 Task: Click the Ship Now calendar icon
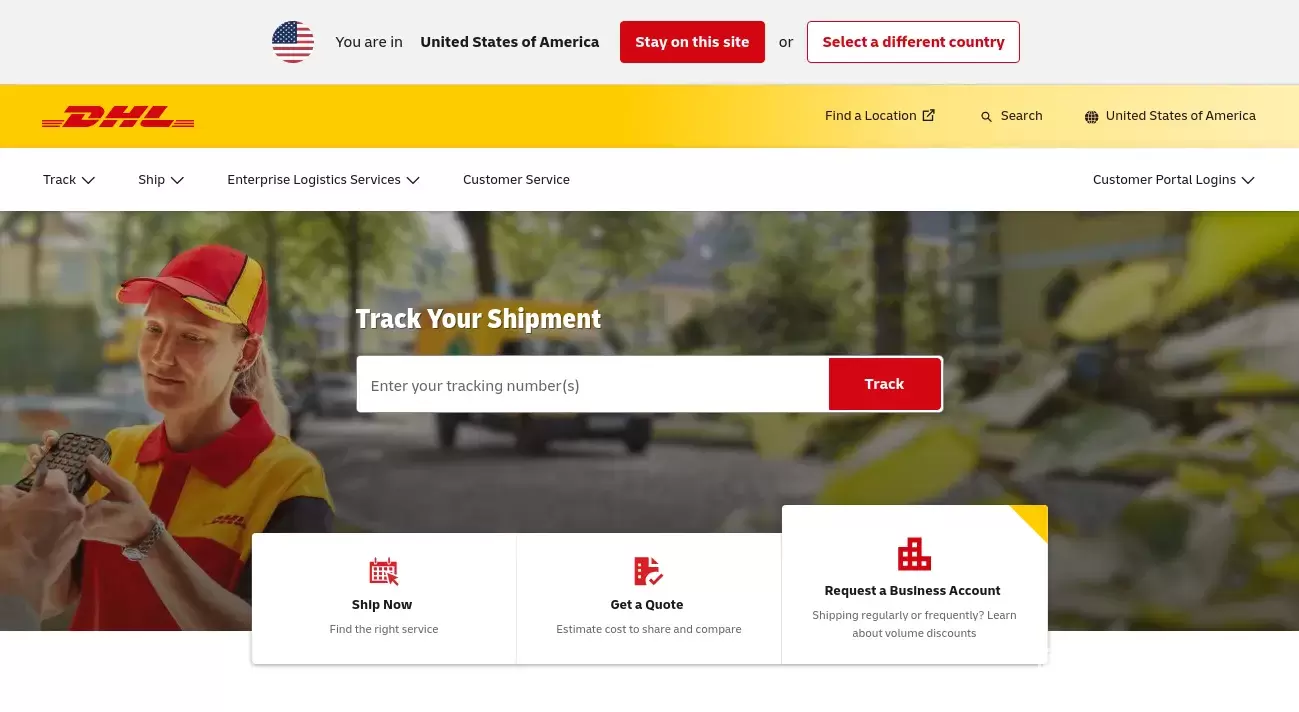[x=384, y=571]
